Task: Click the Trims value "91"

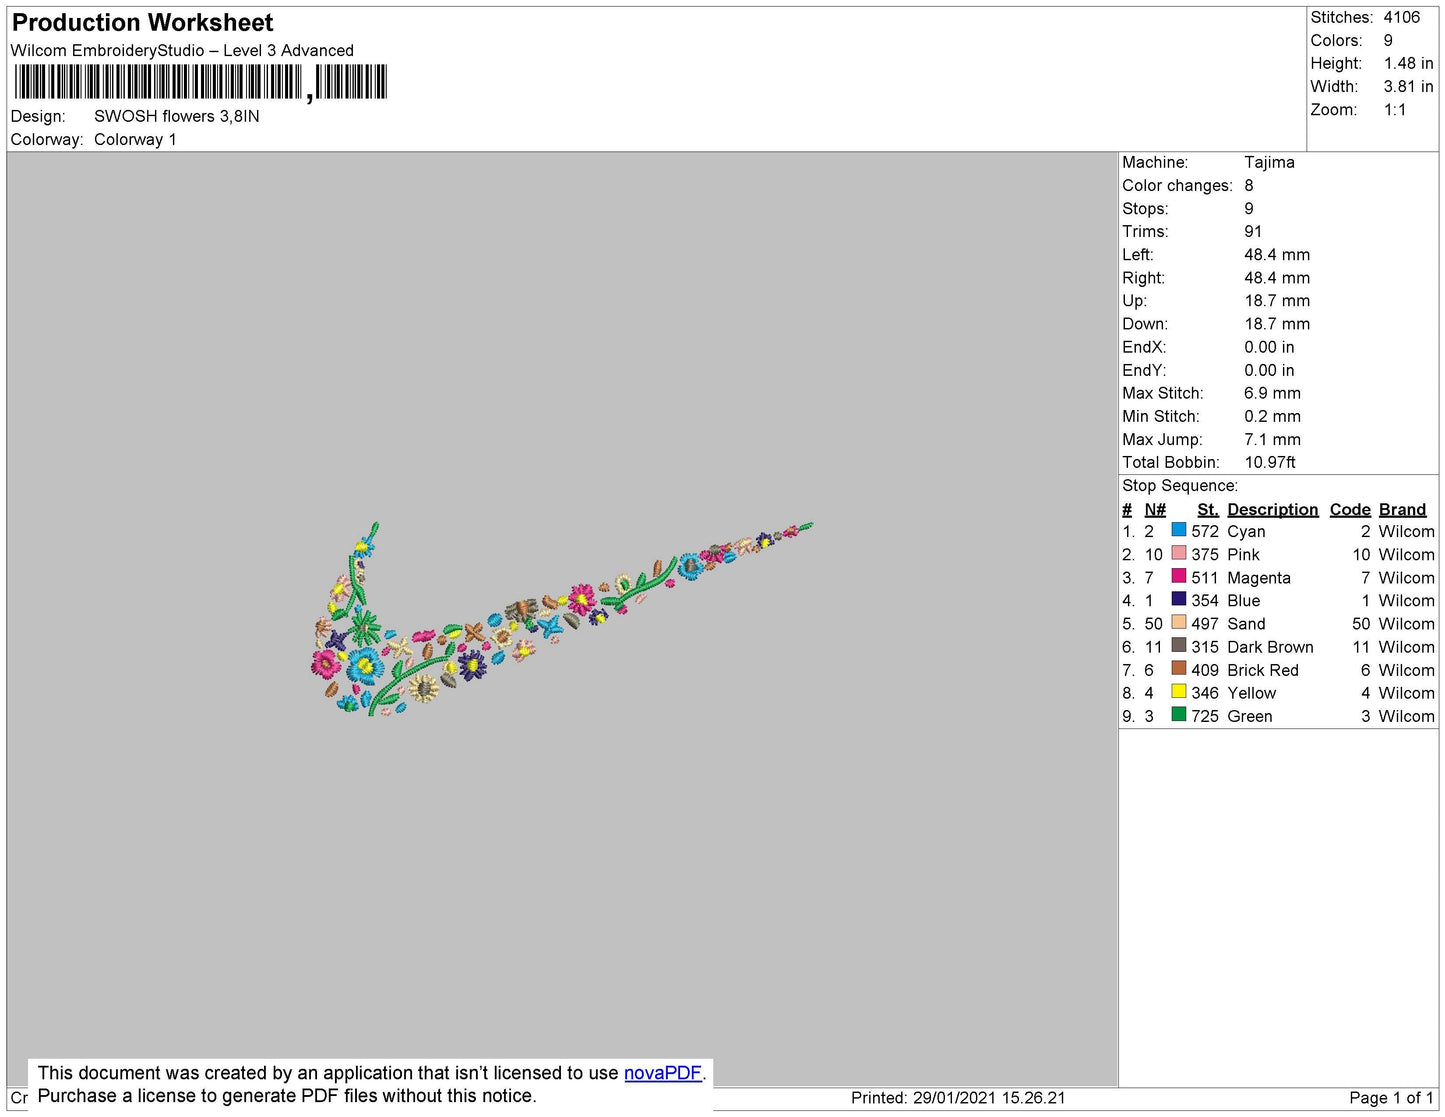Action: pyautogui.click(x=1254, y=232)
